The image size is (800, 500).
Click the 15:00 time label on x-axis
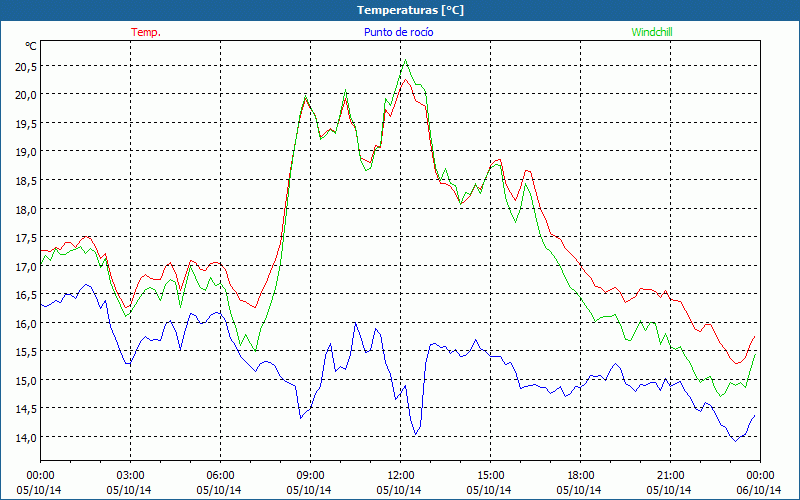[x=490, y=475]
